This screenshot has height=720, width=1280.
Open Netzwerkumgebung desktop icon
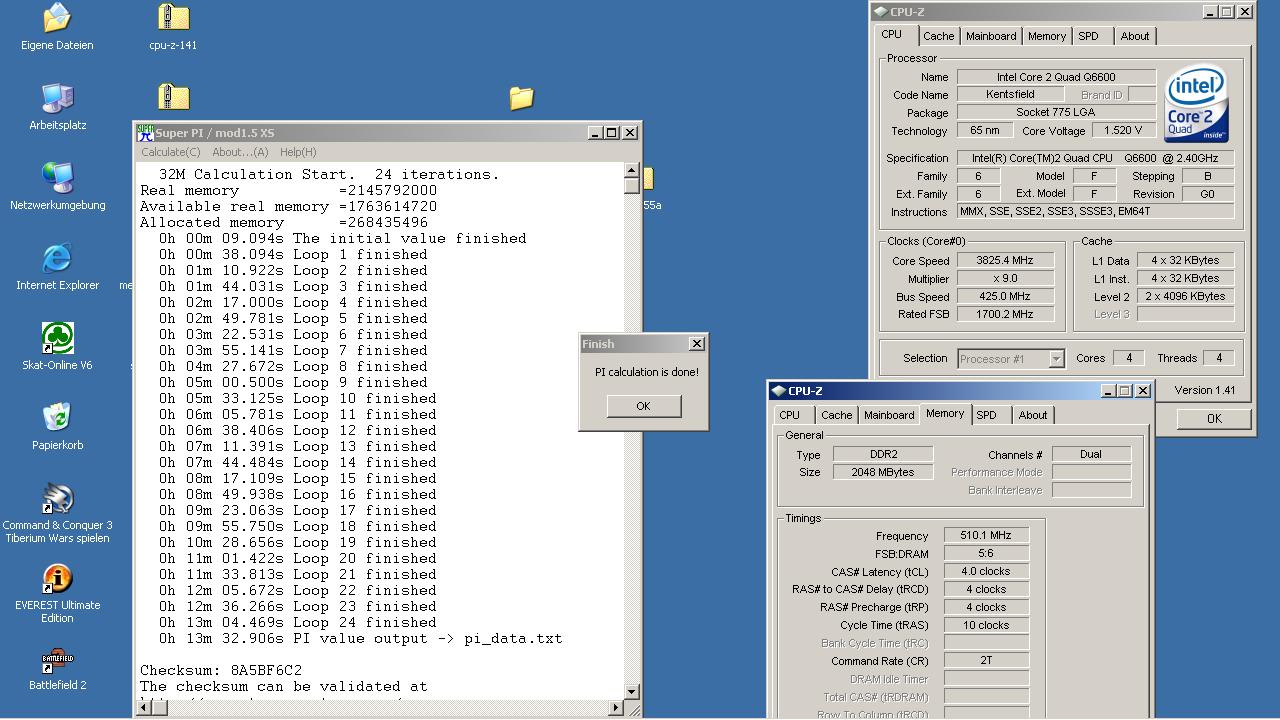[x=57, y=187]
